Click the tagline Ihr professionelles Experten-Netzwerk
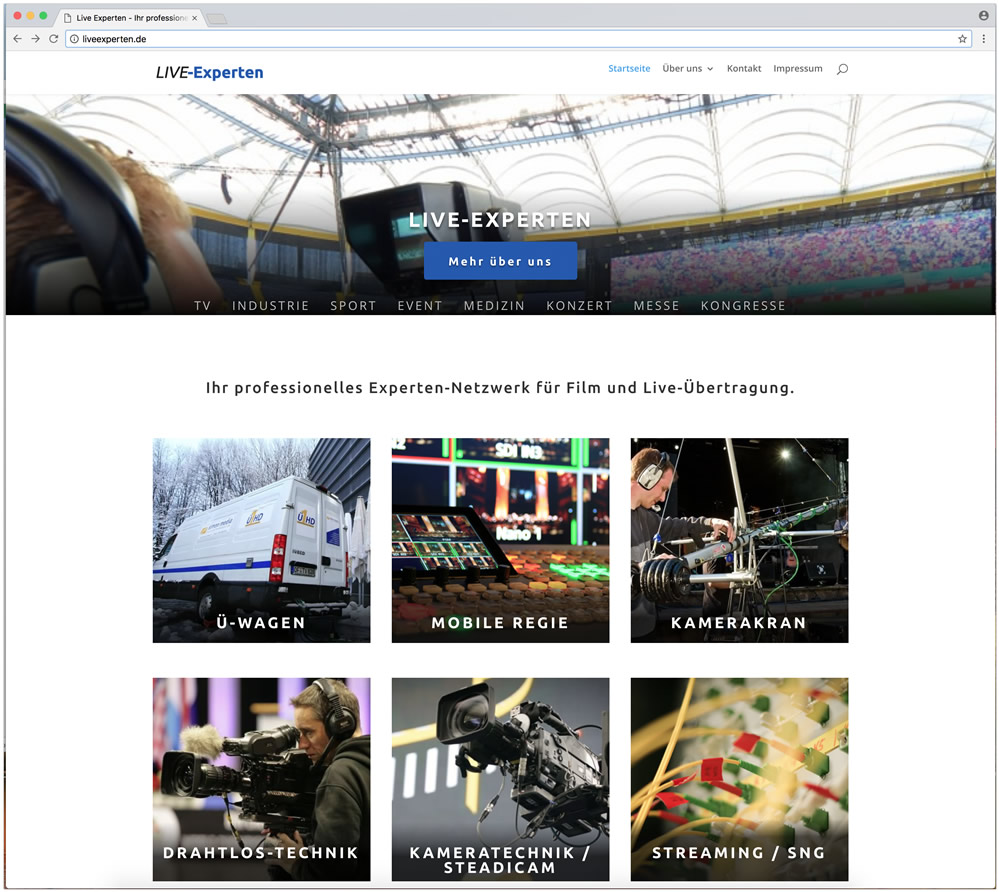 click(500, 387)
